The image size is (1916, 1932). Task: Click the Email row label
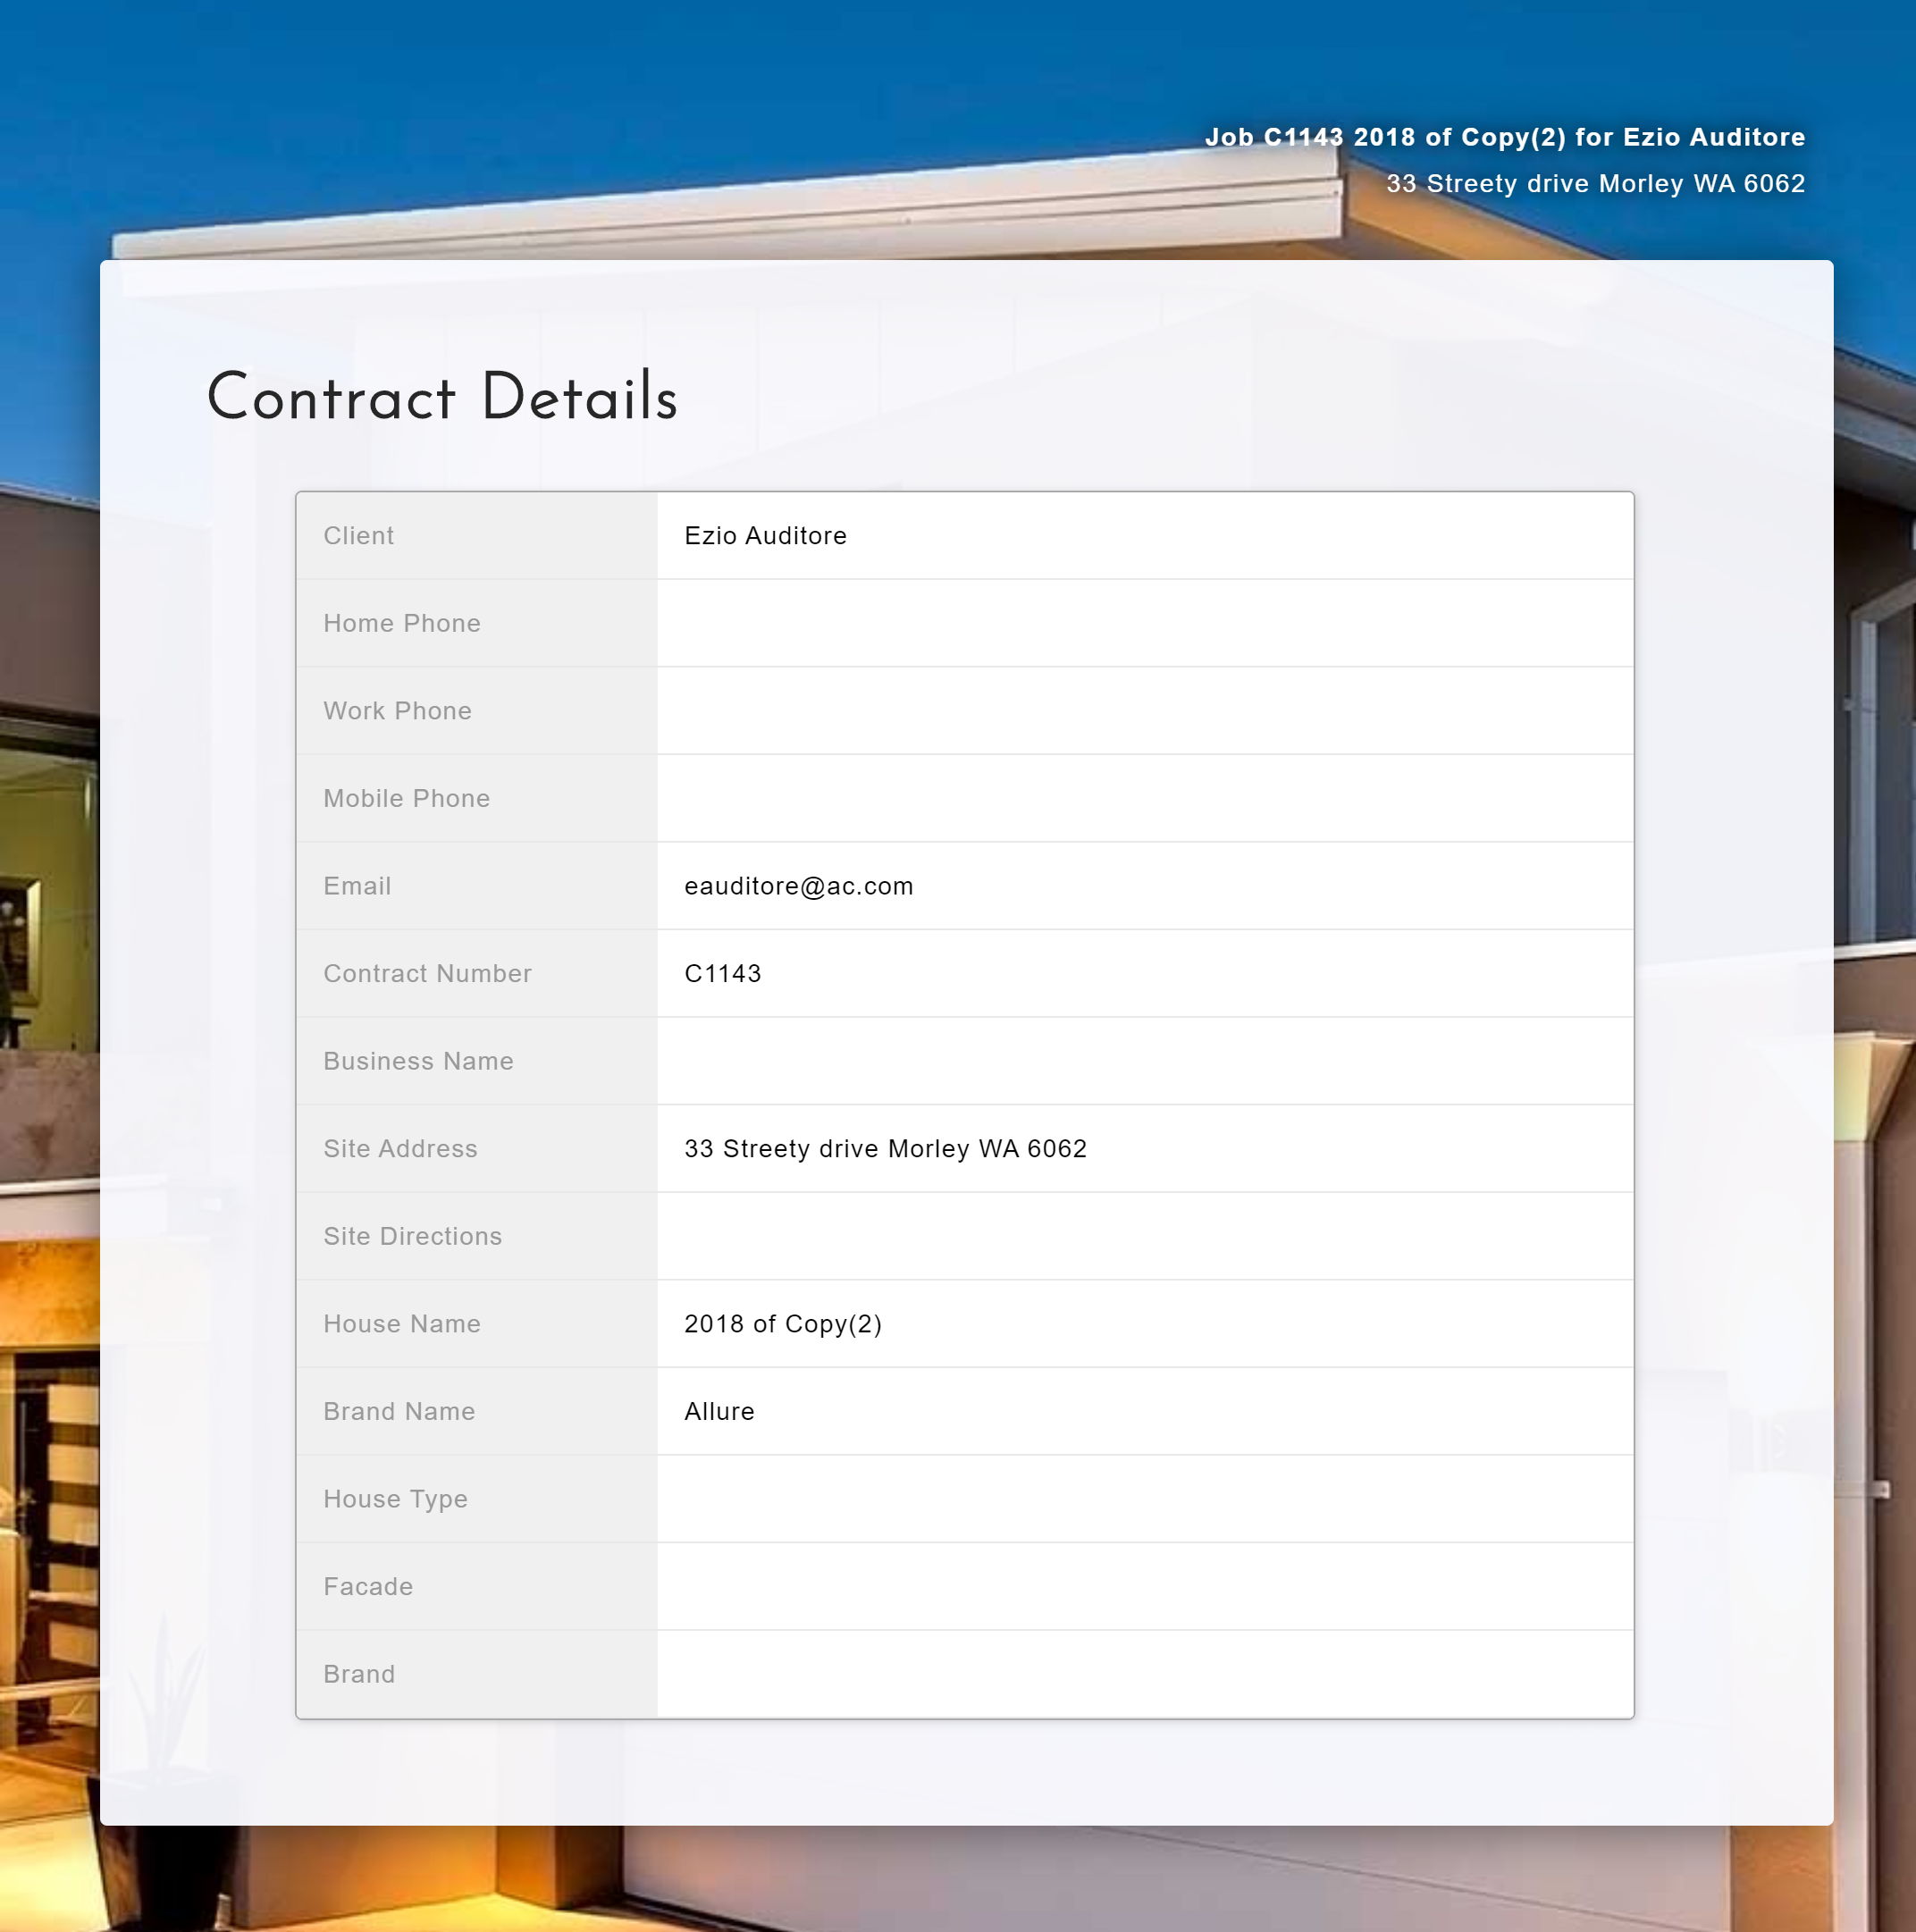point(357,886)
